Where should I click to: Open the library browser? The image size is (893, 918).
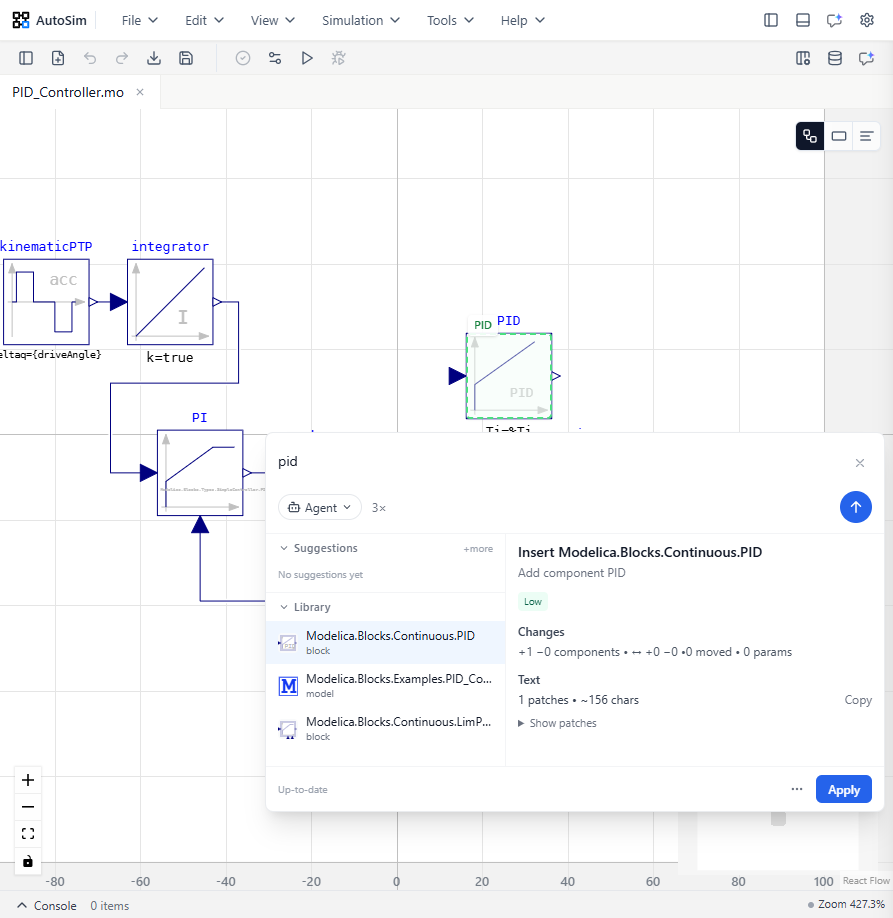834,58
